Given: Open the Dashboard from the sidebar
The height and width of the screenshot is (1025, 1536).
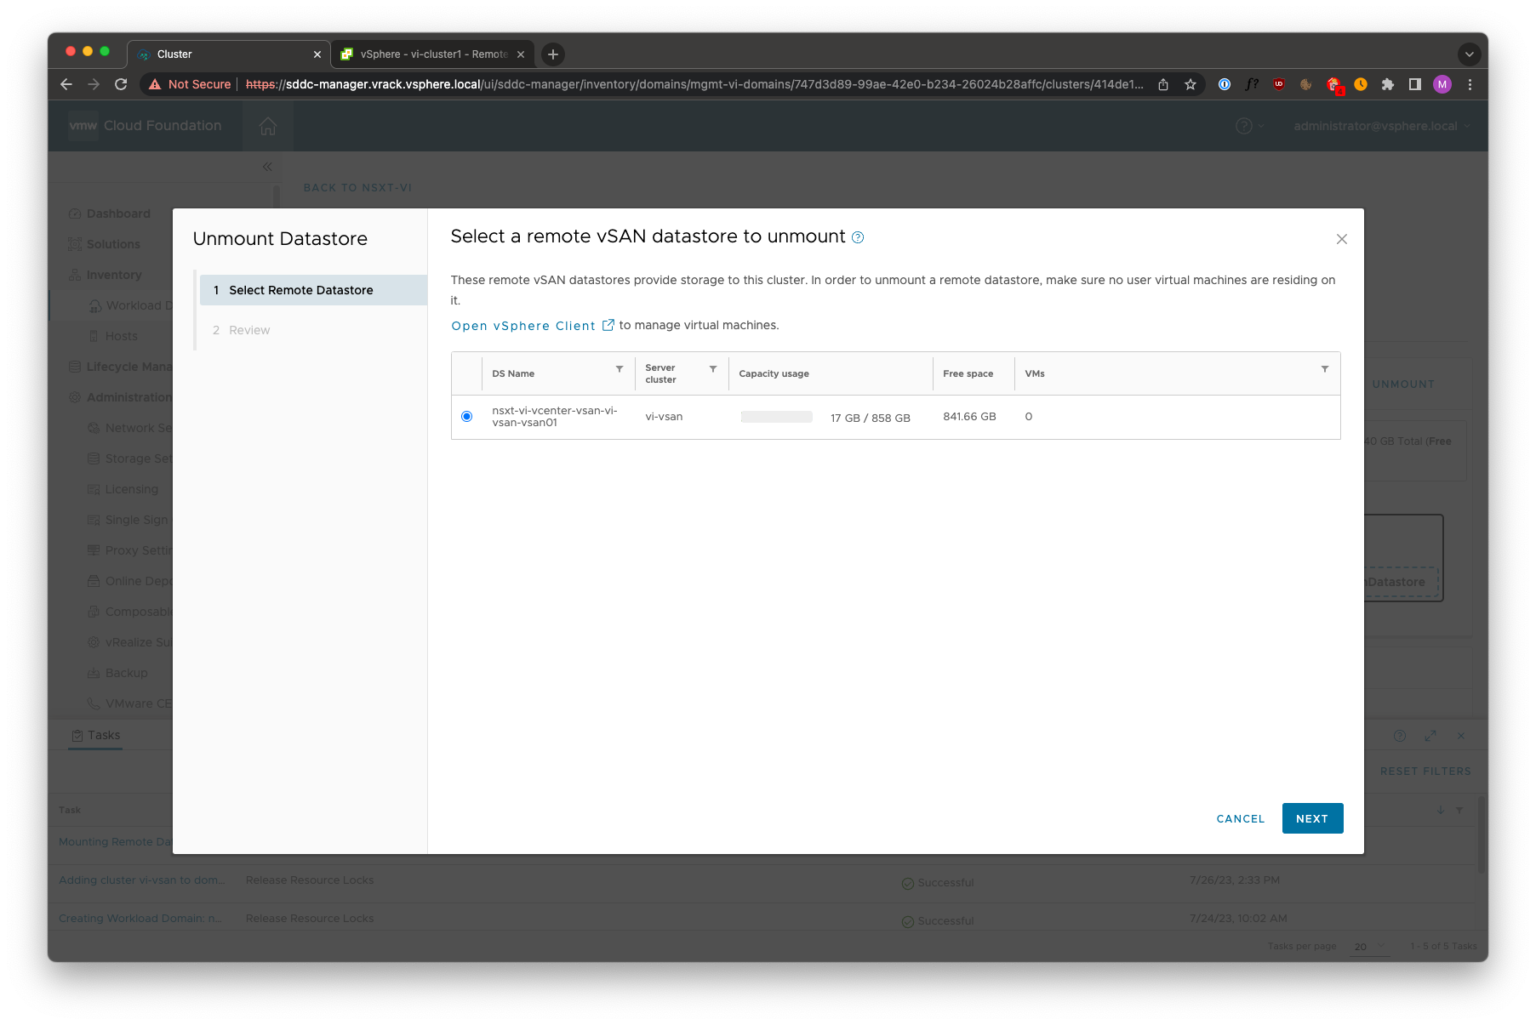Looking at the screenshot, I should 118,213.
